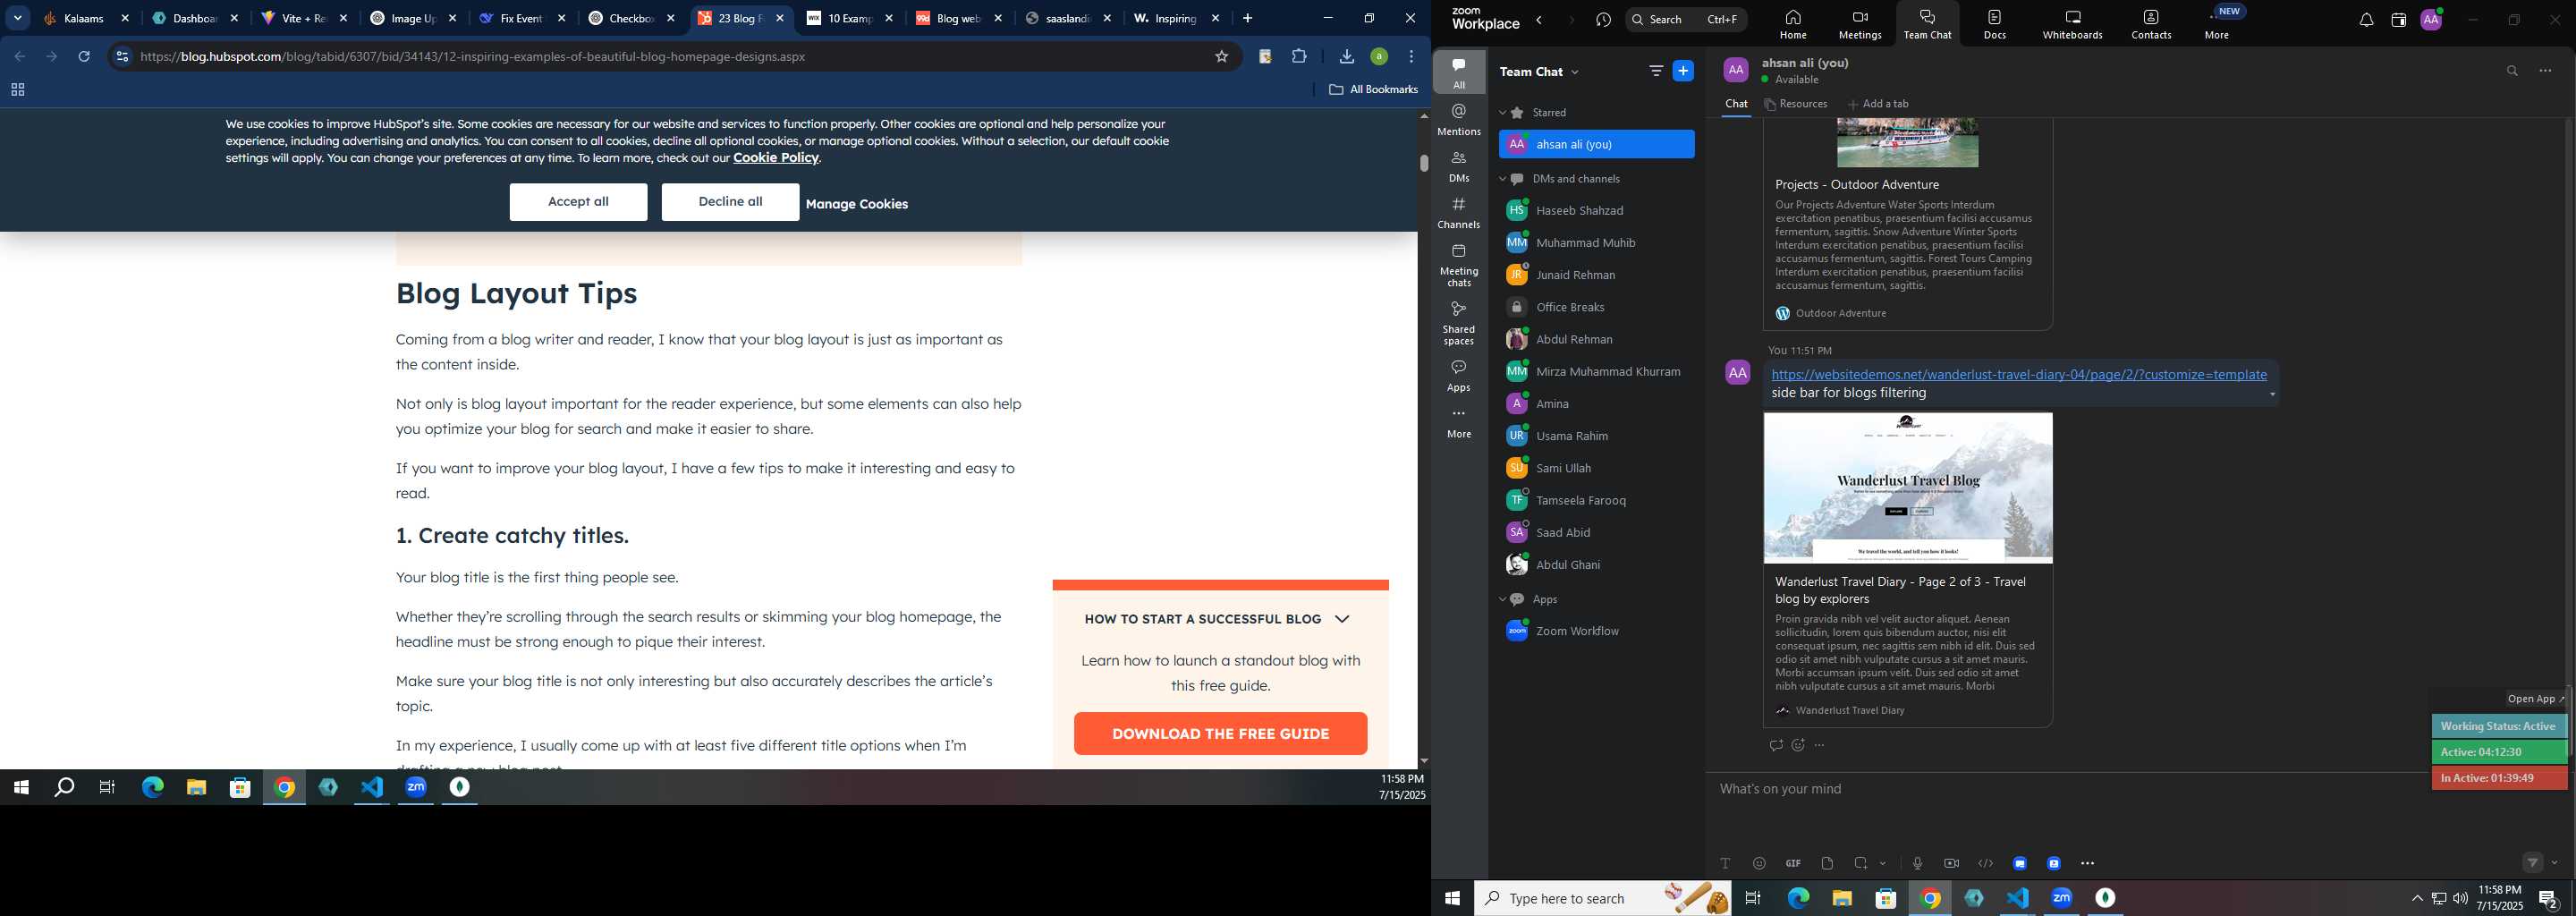Screen dimensions: 2576x916
Task: Open the Wanderlust Travel Blog preview image
Action: click(x=1908, y=488)
